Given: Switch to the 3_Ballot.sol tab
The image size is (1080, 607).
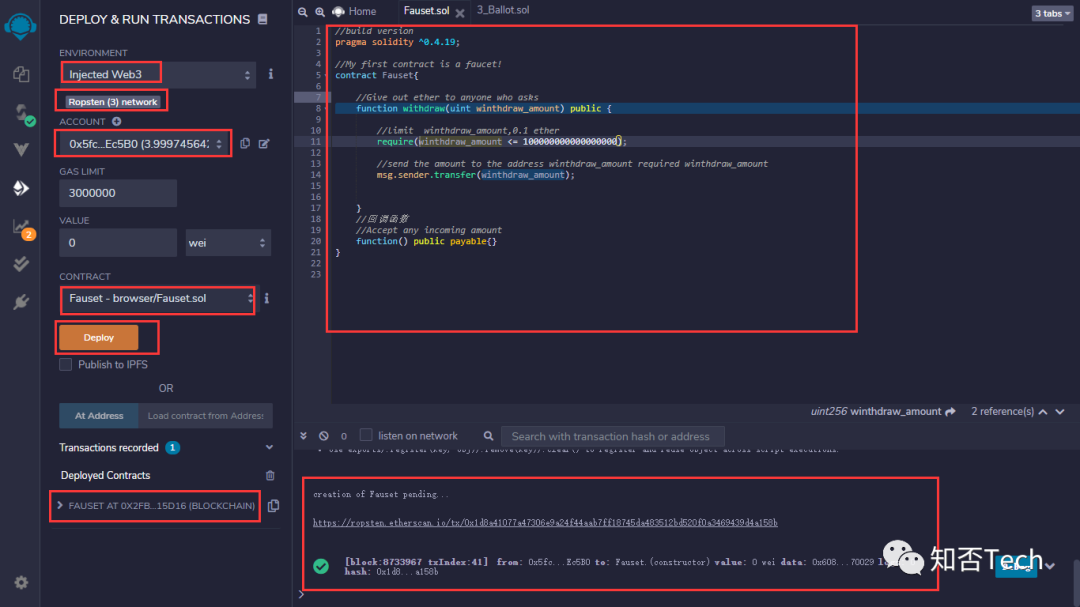Looking at the screenshot, I should coord(503,10).
